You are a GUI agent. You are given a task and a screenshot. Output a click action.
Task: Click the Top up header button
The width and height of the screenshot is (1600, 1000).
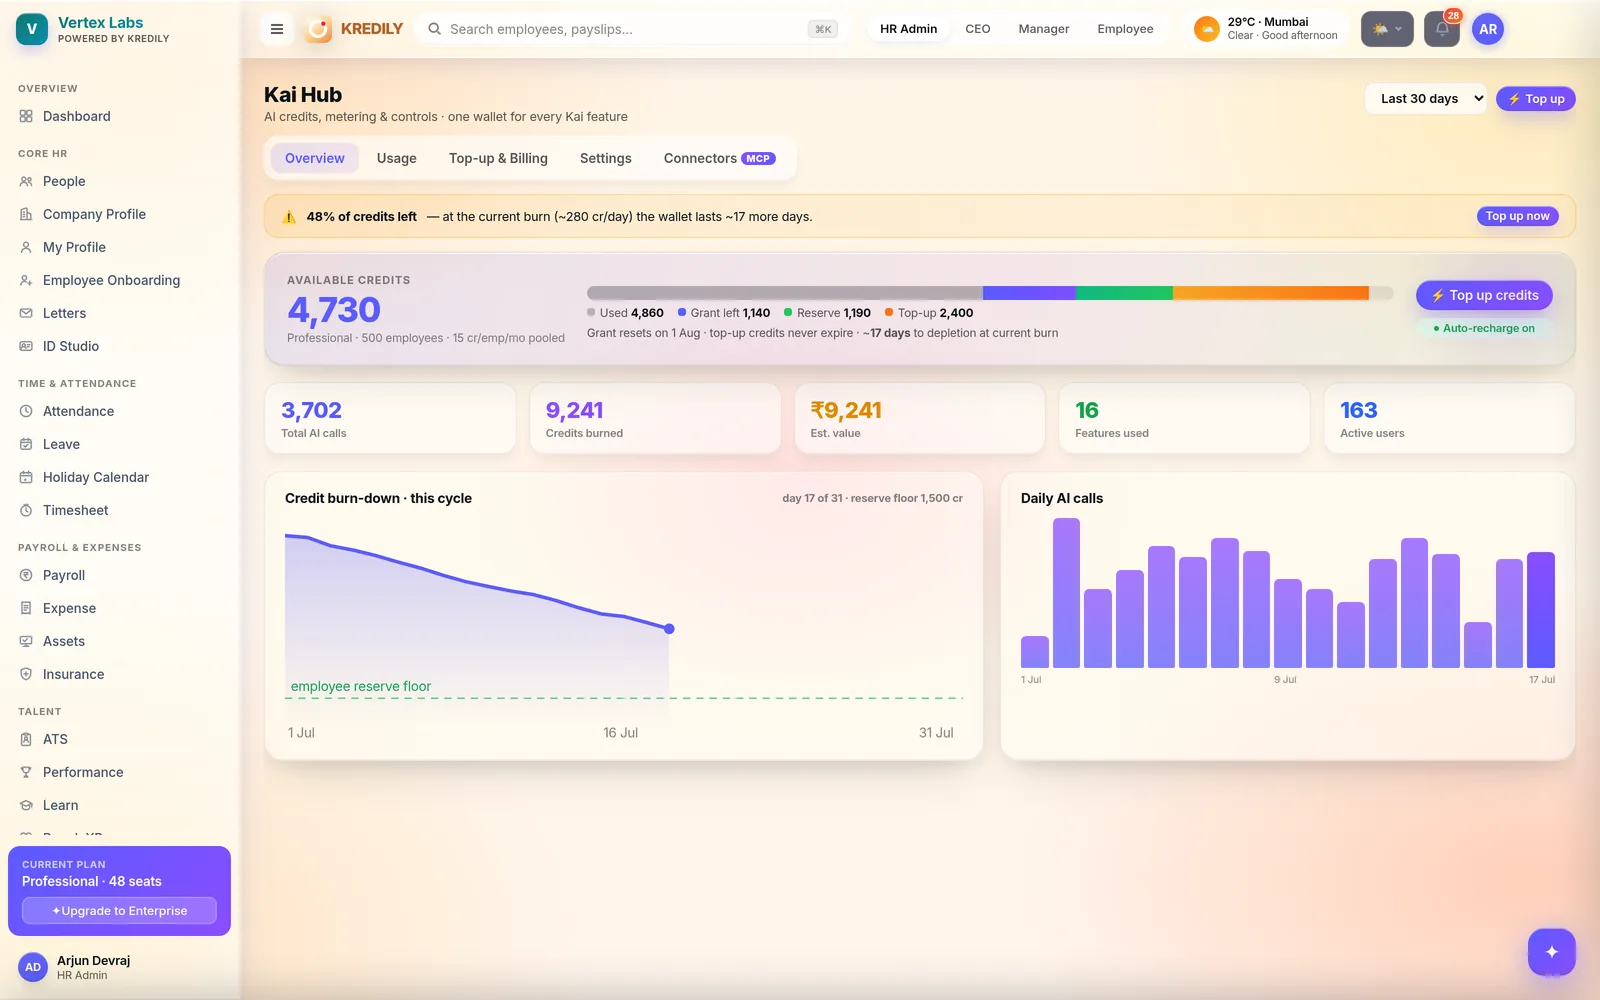(1536, 99)
